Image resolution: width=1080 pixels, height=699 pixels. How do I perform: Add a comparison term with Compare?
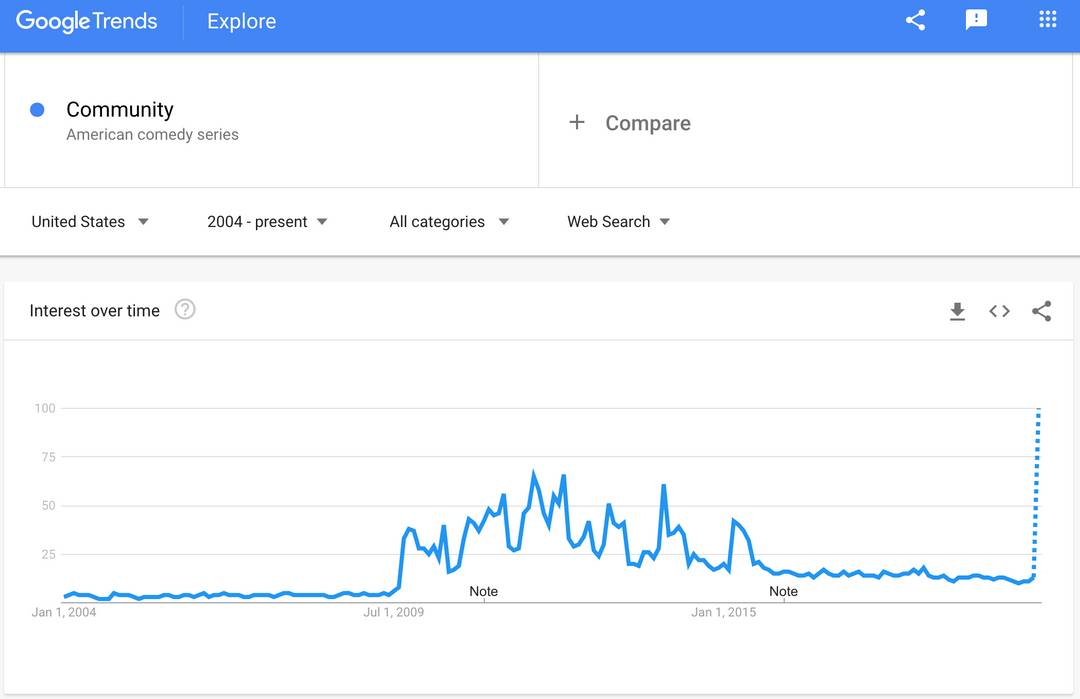(632, 122)
